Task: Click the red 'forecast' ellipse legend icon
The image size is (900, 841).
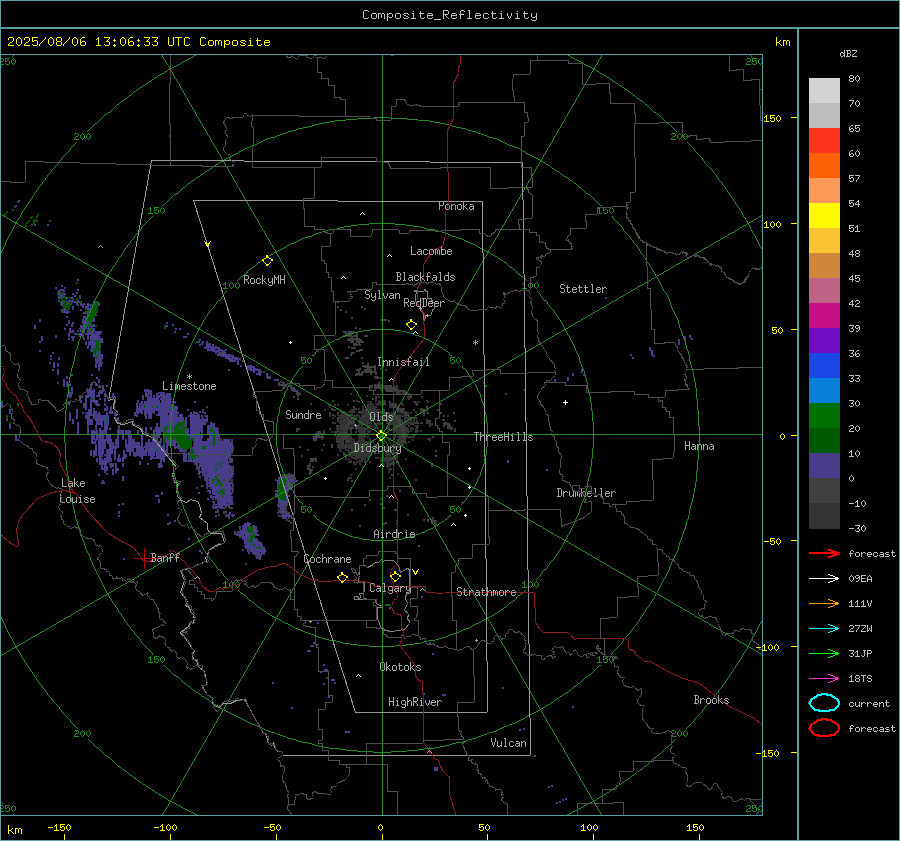Action: point(824,728)
